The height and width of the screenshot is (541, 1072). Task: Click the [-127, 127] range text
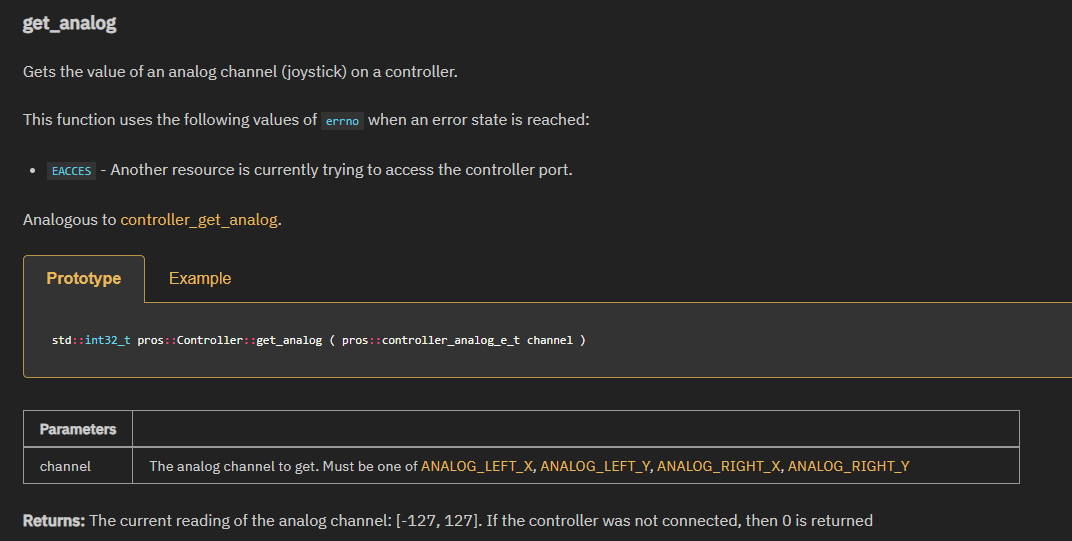438,521
